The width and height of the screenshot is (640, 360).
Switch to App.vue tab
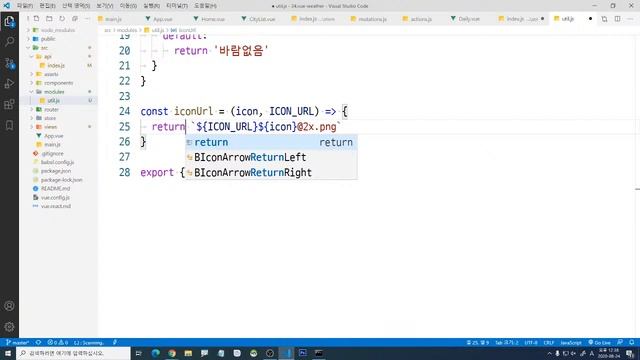click(x=162, y=19)
